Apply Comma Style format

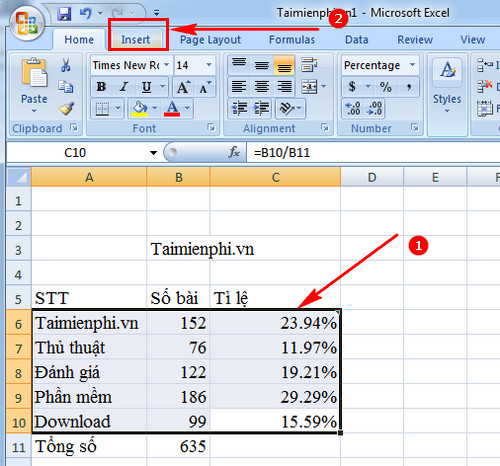(408, 87)
